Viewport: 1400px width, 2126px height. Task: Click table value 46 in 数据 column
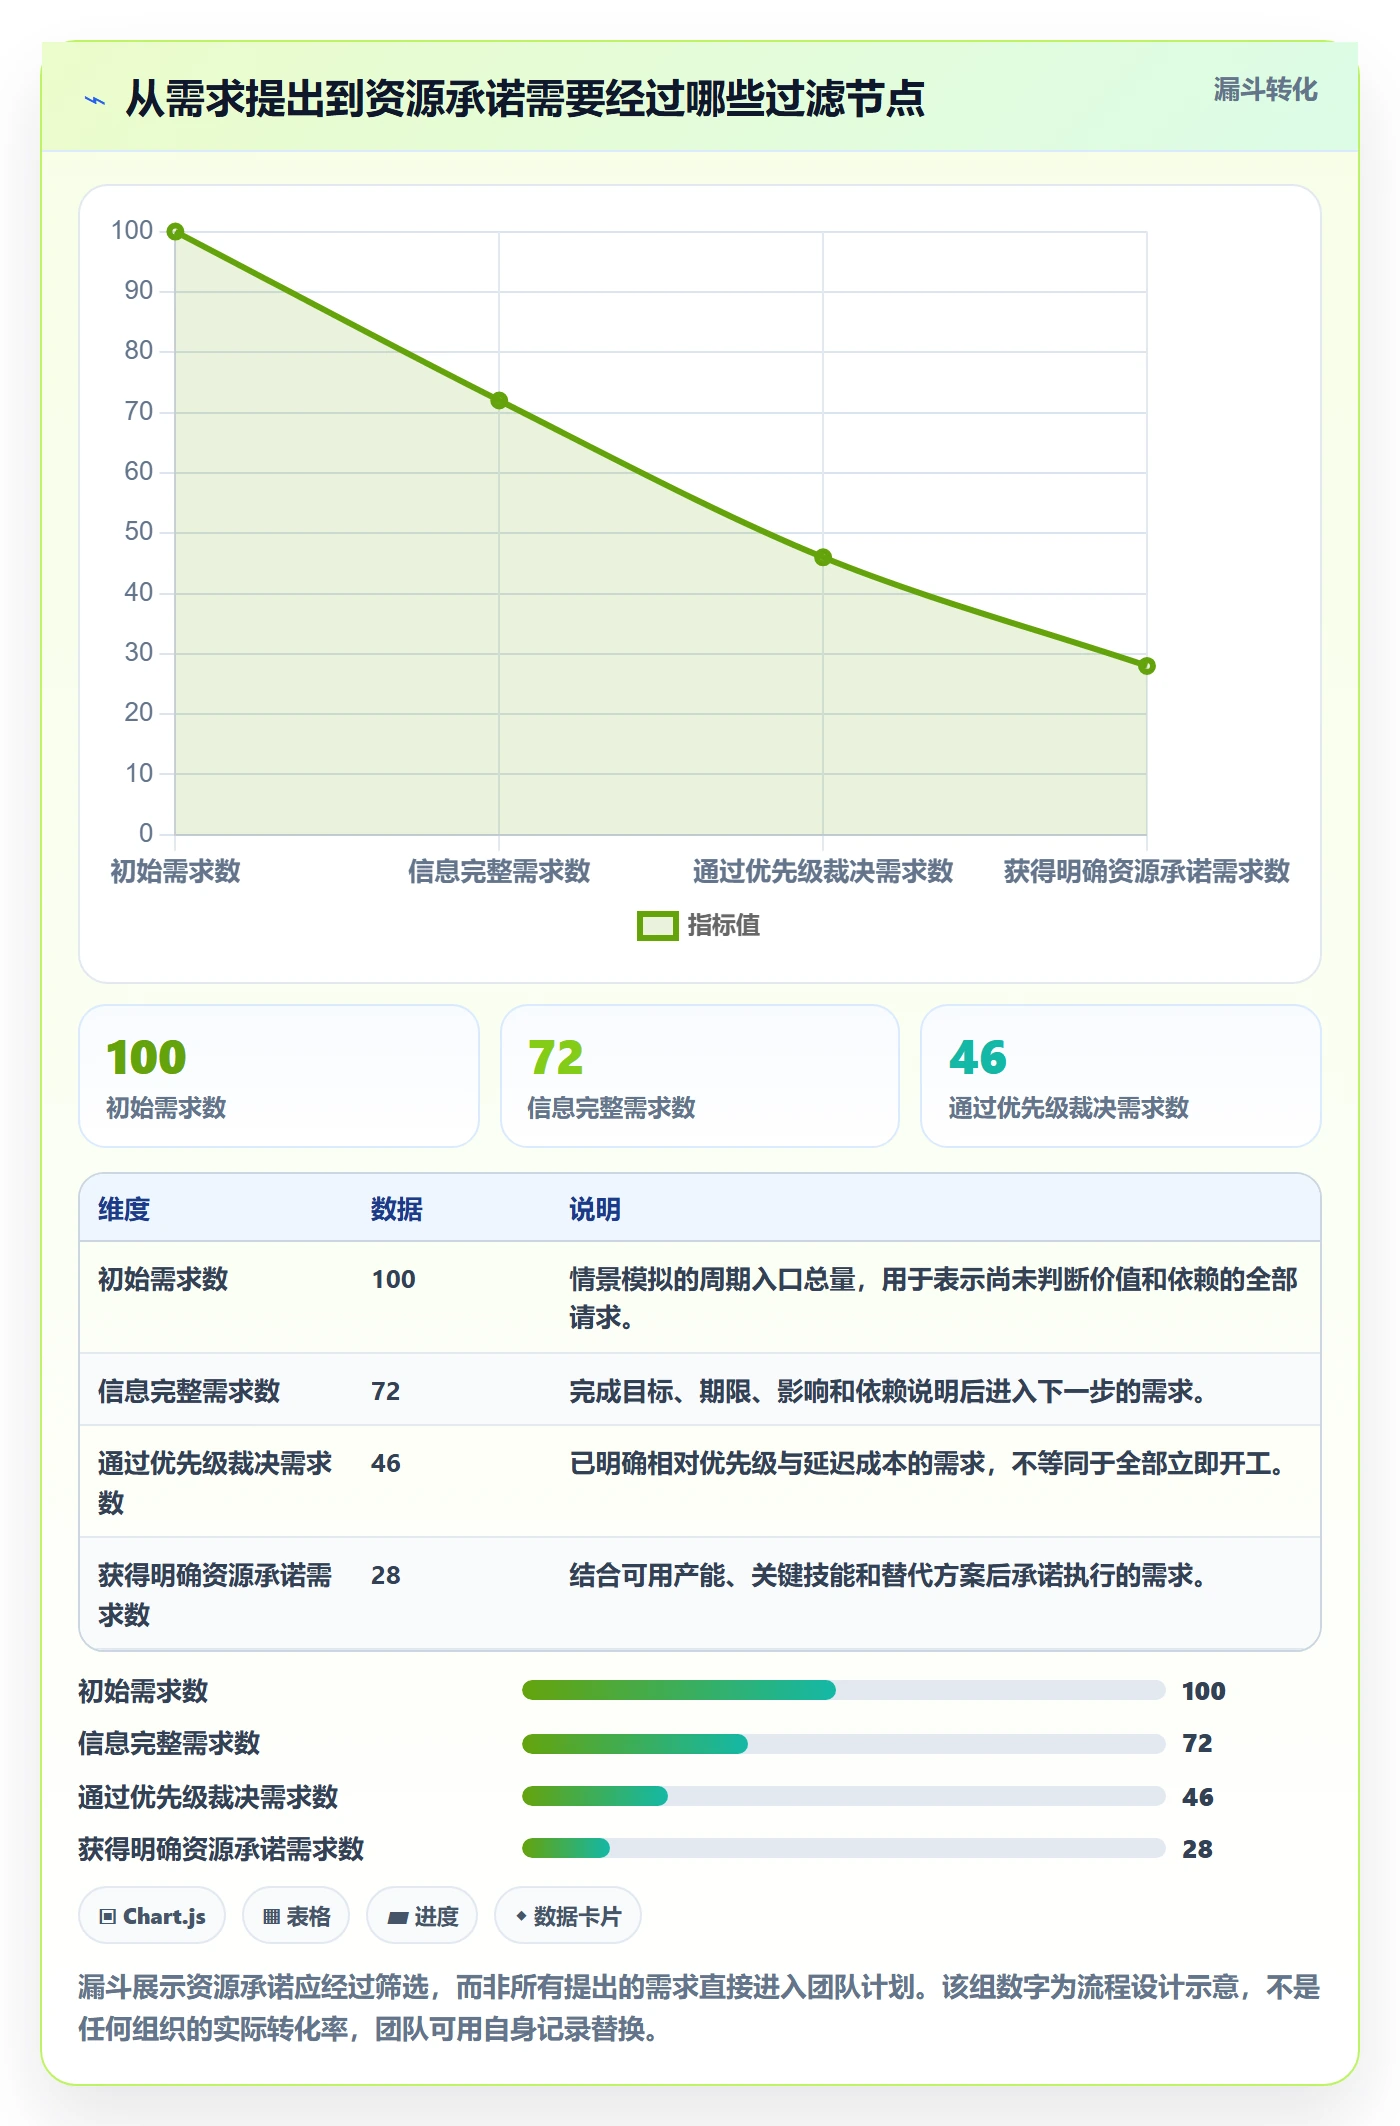coord(386,1463)
